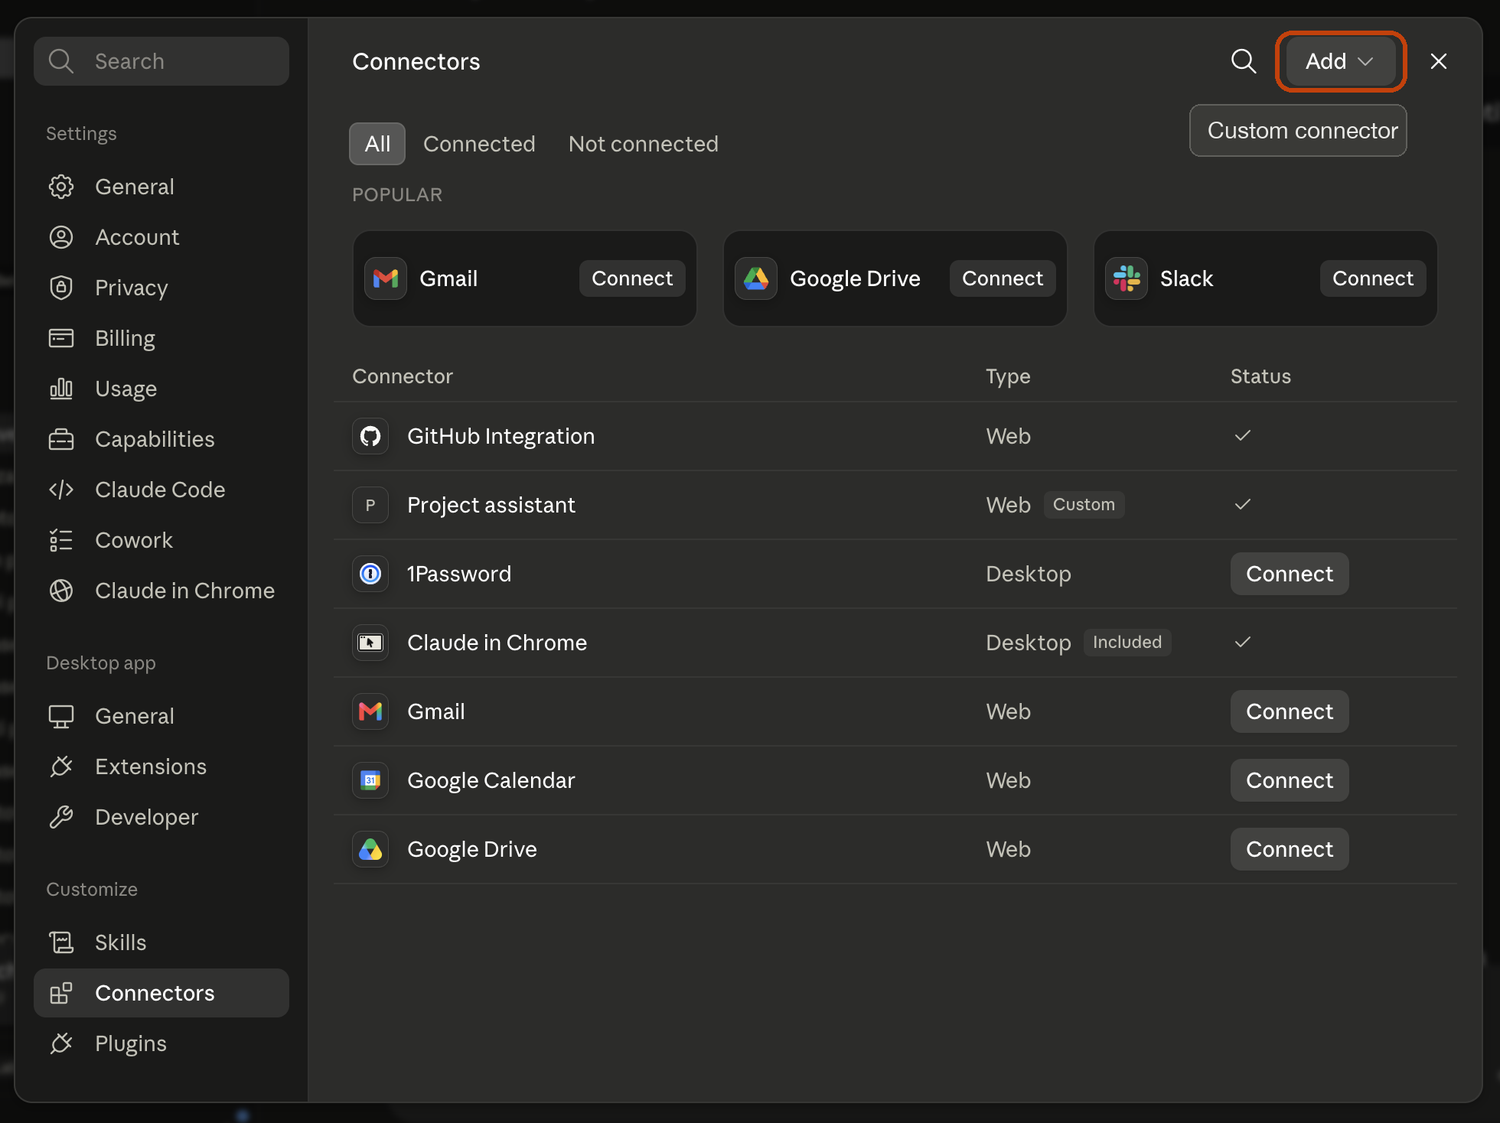Viewport: 1500px width, 1123px height.
Task: Connect Google Drive in the Popular card
Action: [x=1002, y=278]
